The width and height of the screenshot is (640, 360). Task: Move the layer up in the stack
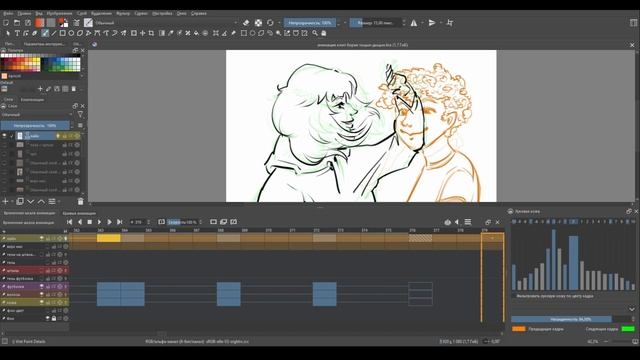point(41,201)
